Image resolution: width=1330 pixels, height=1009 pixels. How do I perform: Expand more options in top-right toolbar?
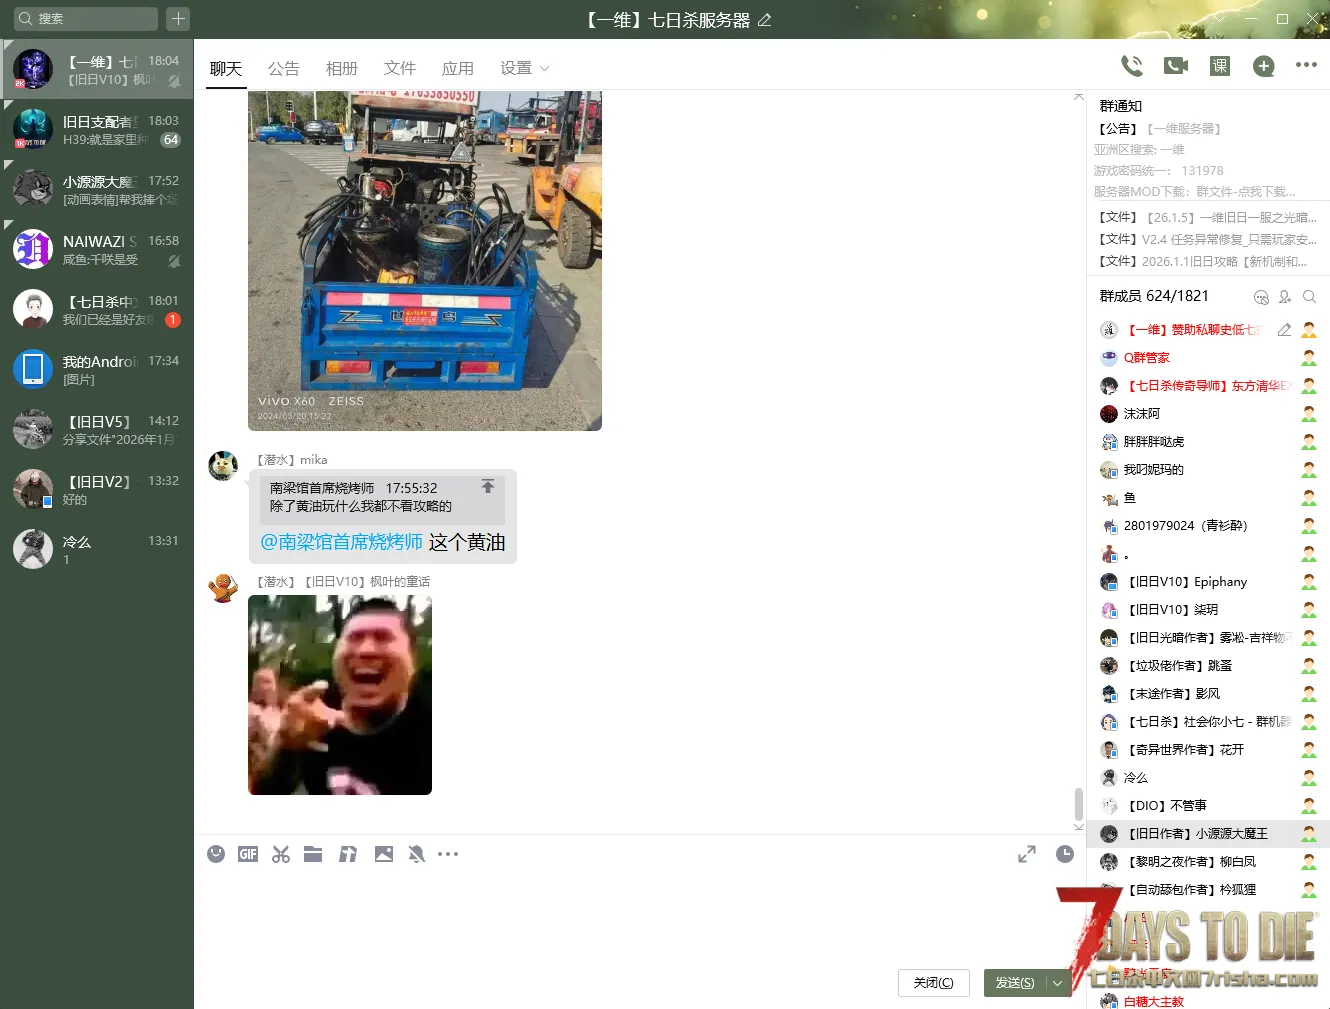point(1306,65)
